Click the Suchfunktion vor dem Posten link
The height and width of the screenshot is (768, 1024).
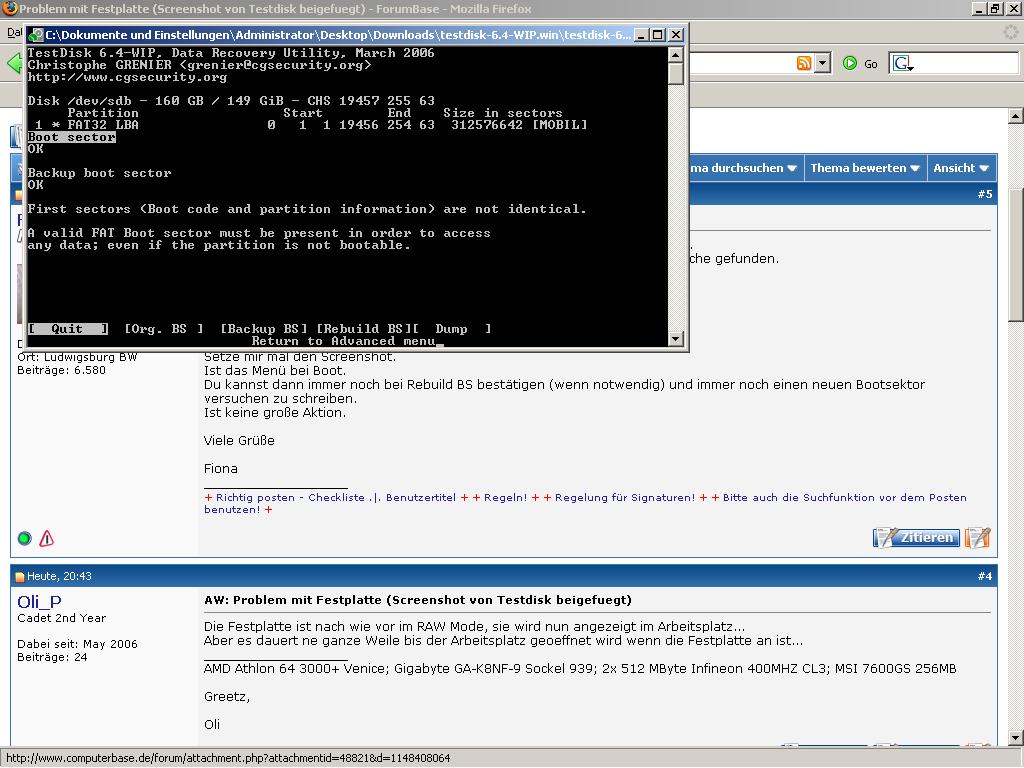click(x=844, y=498)
